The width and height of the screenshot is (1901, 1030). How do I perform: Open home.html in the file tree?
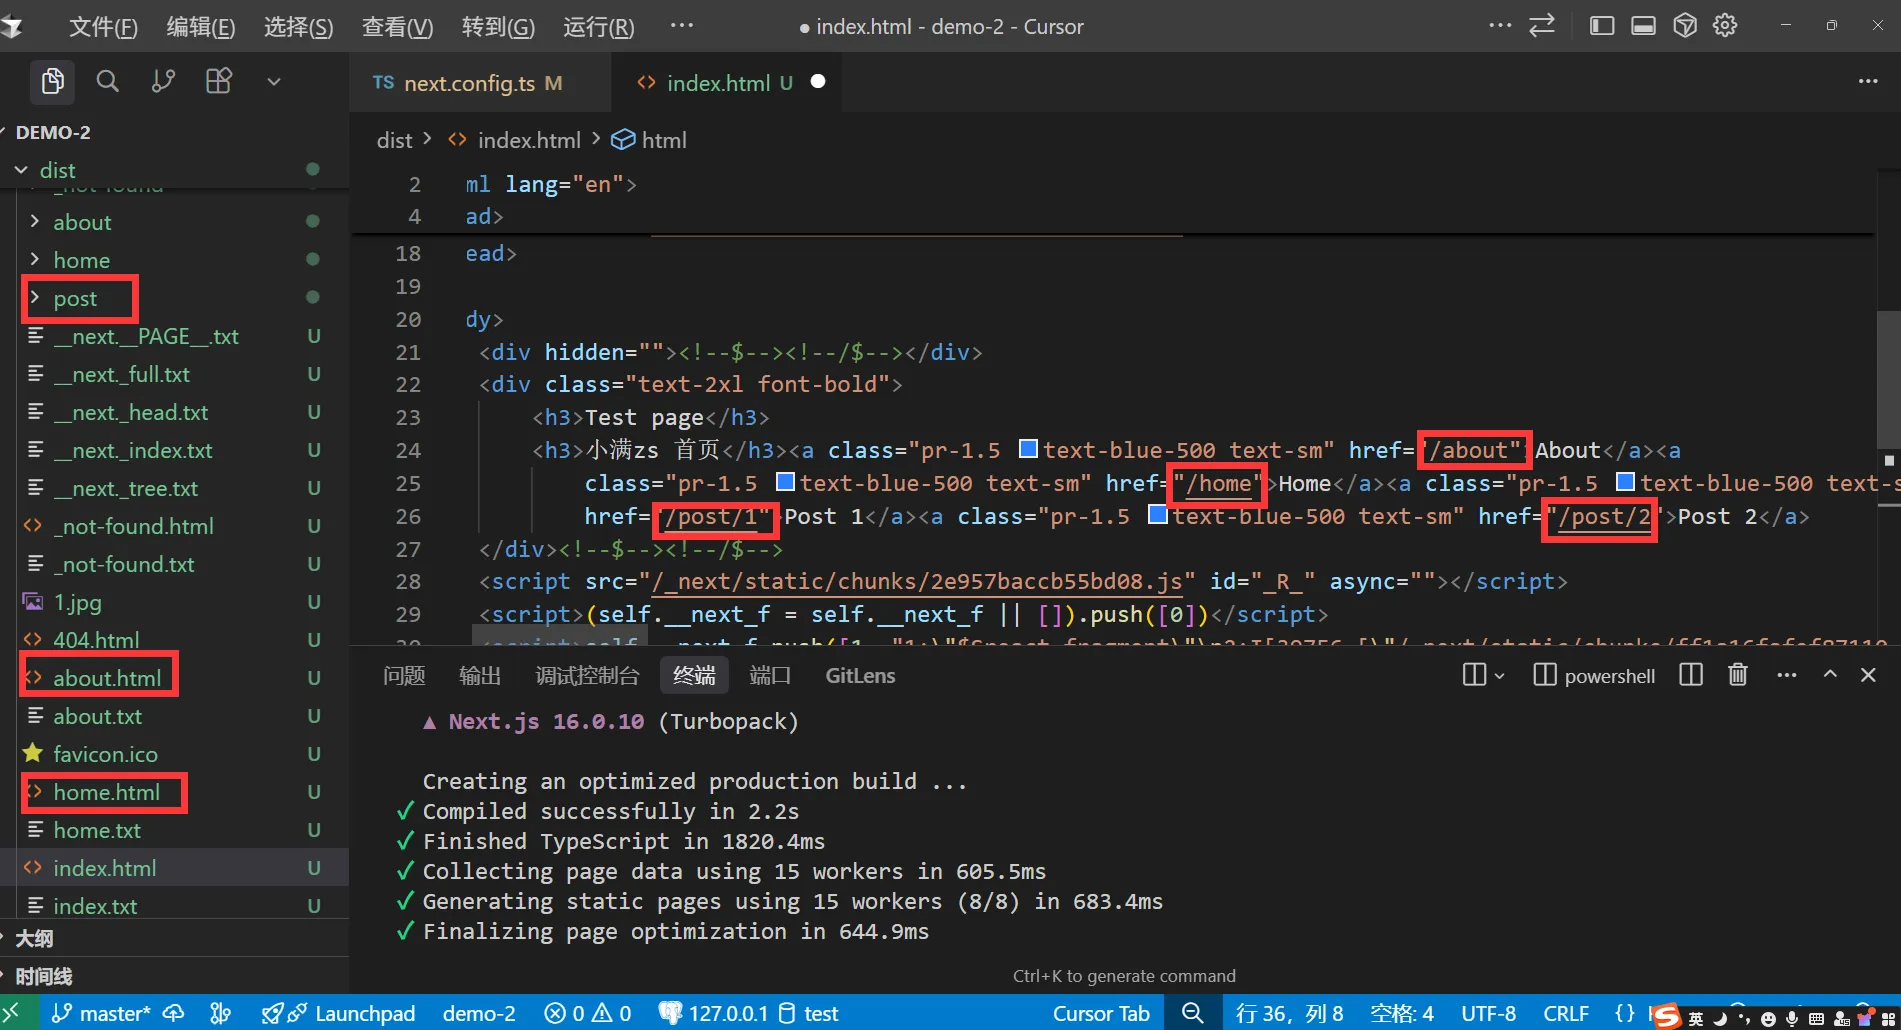tap(106, 792)
